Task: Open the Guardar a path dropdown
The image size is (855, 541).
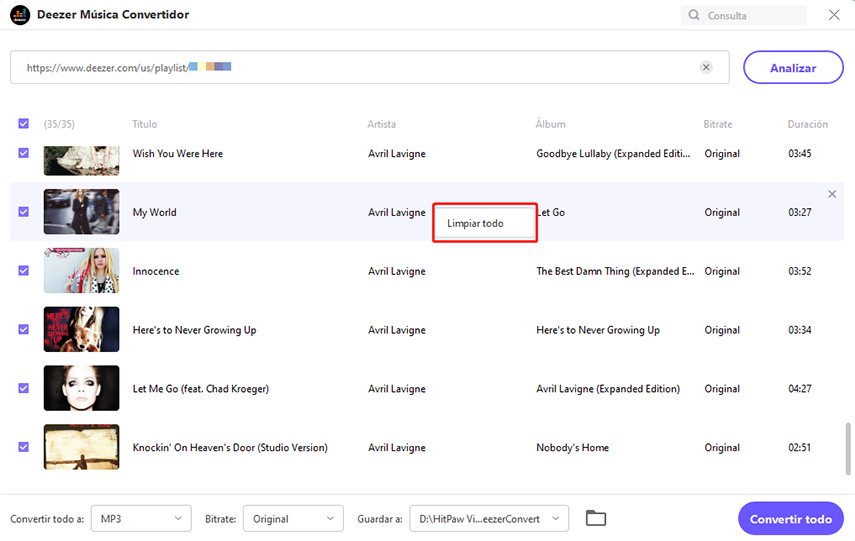Action: [489, 518]
